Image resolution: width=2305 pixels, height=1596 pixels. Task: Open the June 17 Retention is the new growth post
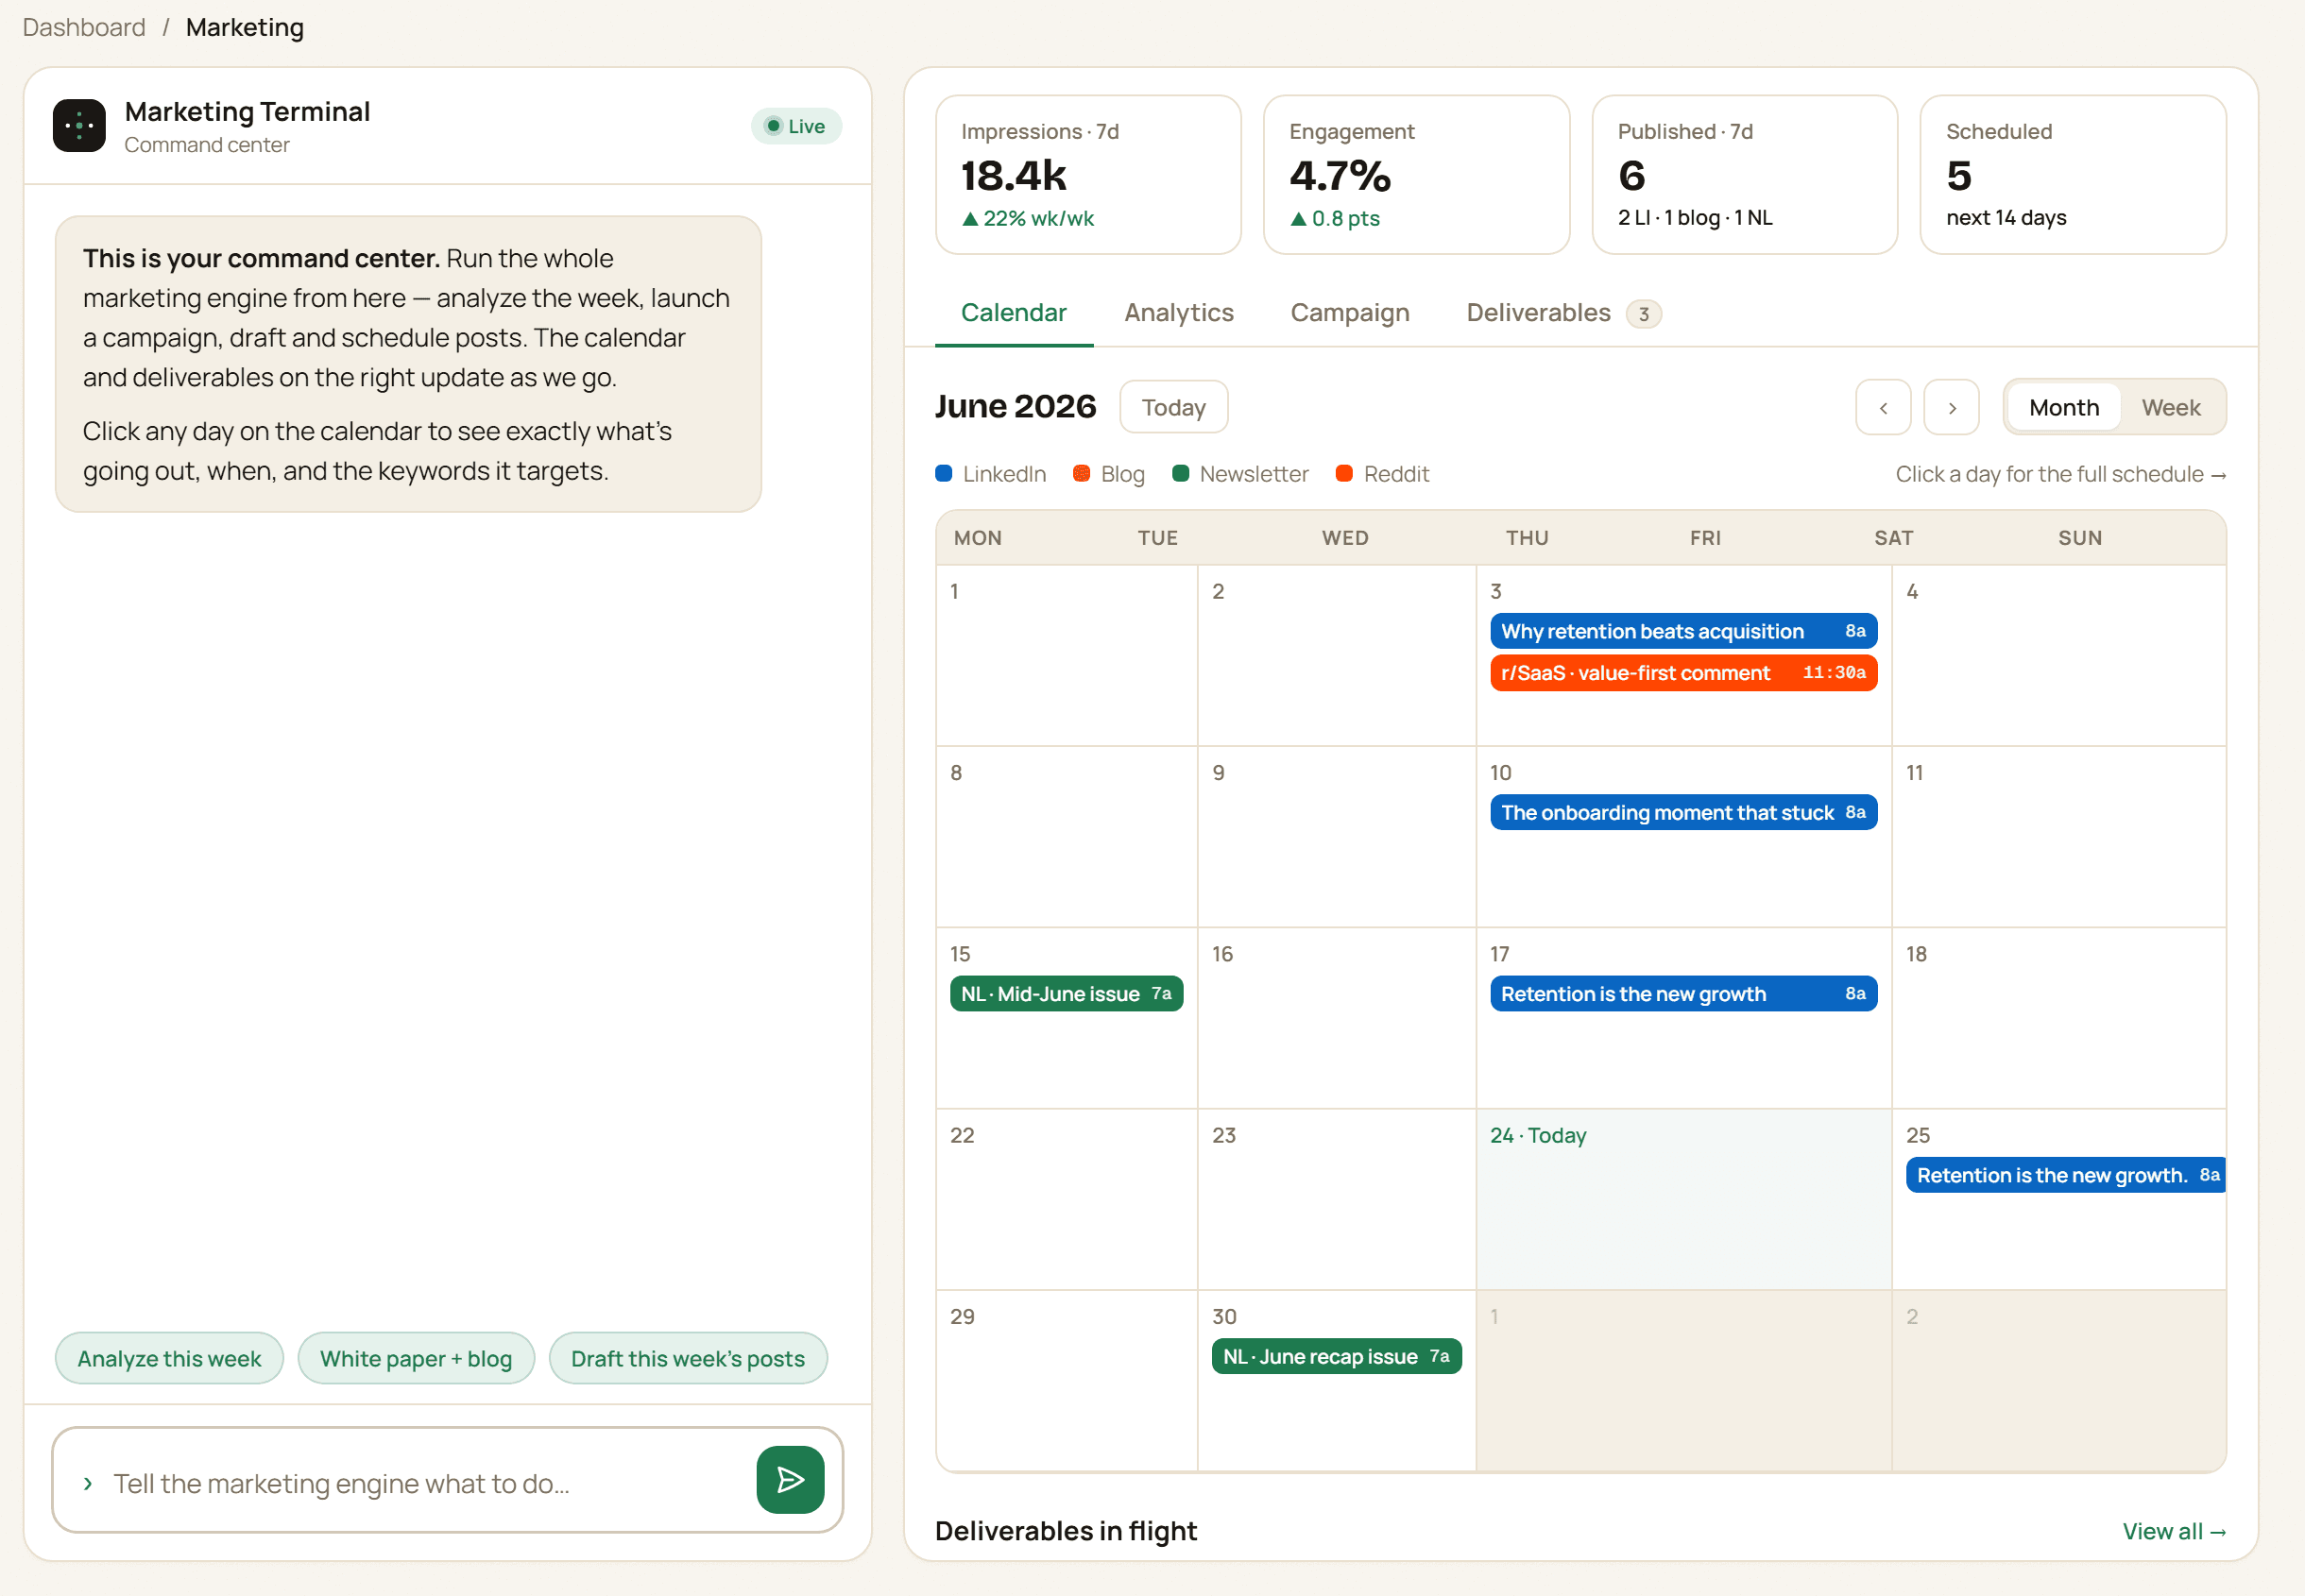pos(1683,993)
